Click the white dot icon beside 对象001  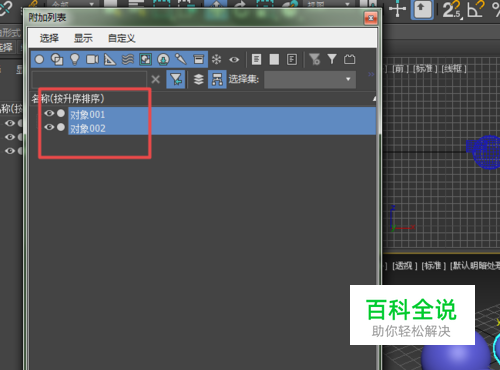pyautogui.click(x=61, y=113)
